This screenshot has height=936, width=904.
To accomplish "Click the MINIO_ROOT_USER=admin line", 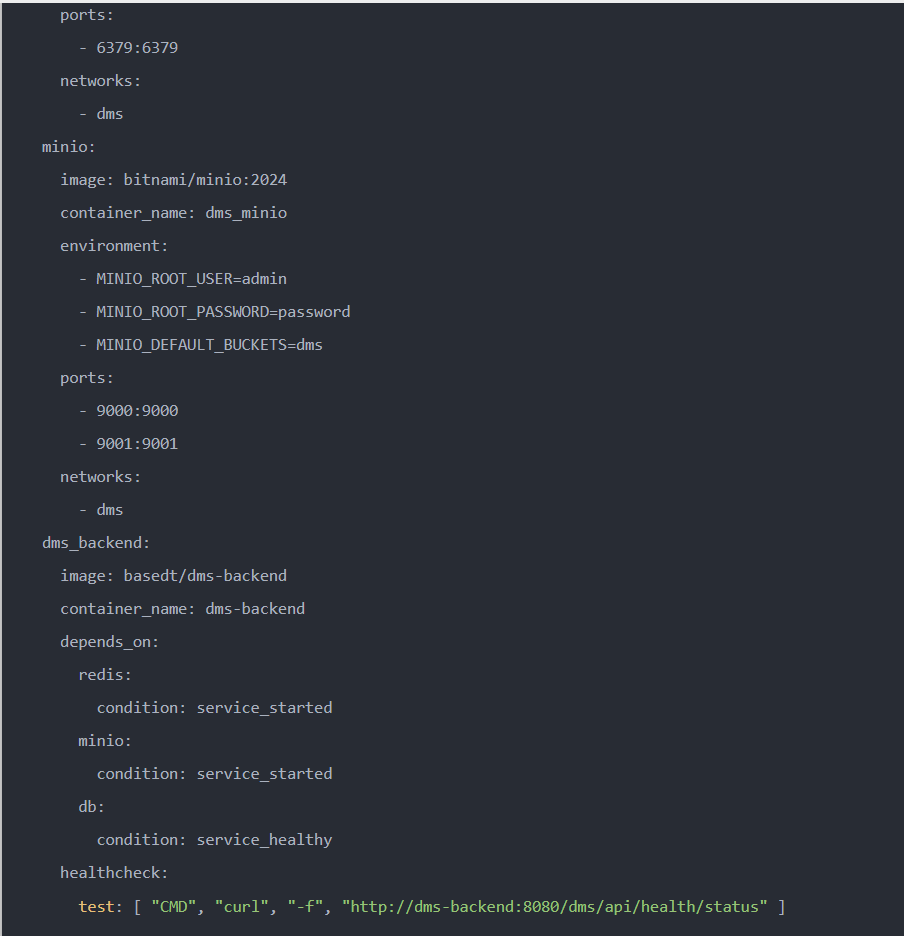I will 191,279.
